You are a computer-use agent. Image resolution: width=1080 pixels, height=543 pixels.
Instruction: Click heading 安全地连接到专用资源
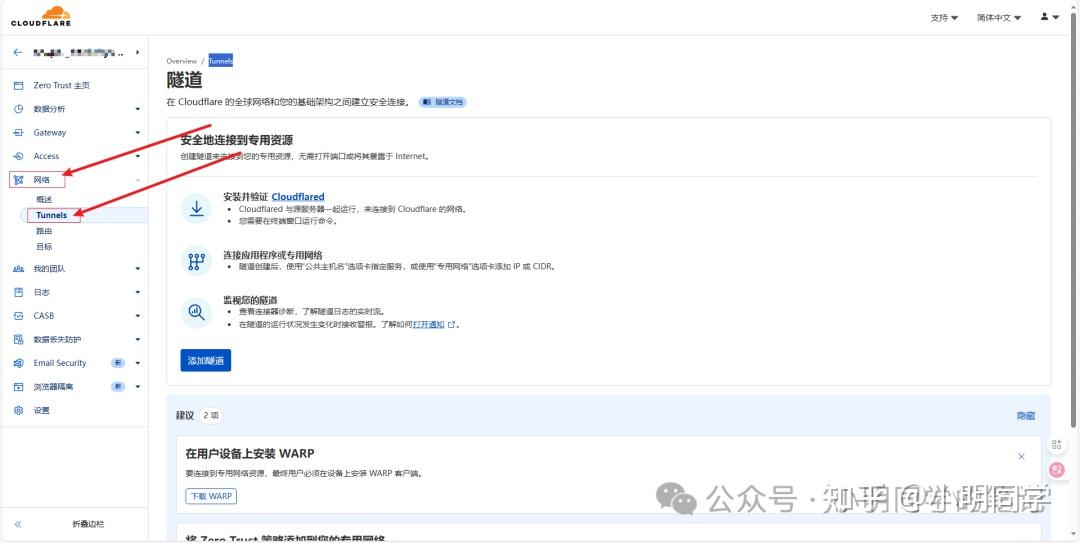coord(236,141)
